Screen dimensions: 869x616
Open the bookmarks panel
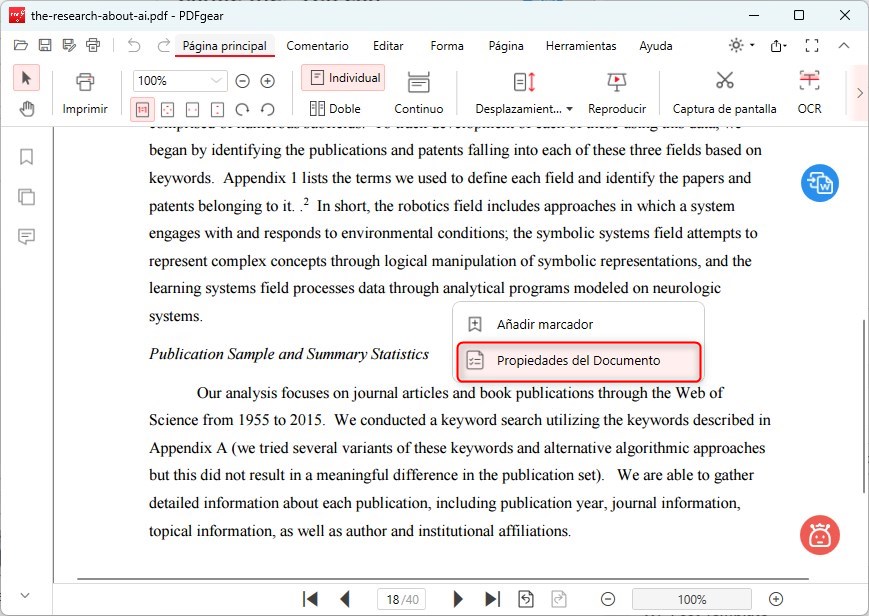point(26,157)
